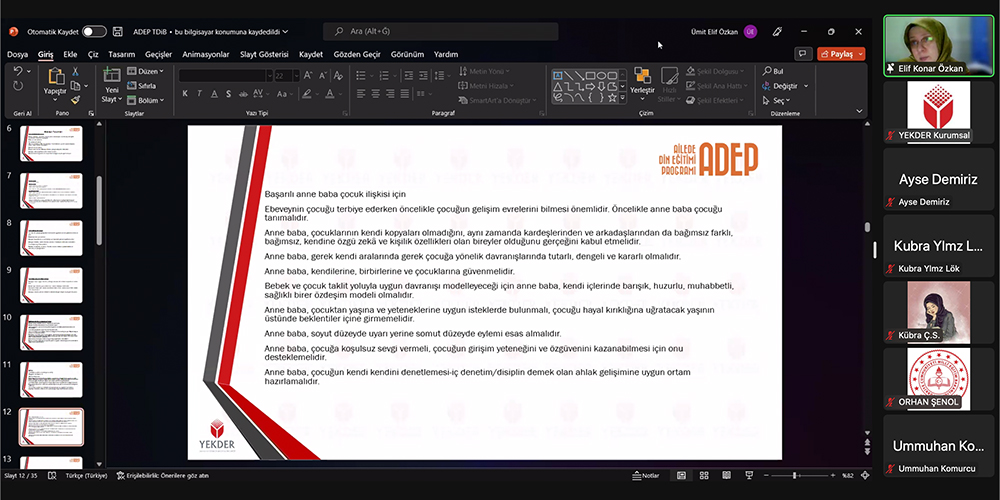Open the Slayt Gösterisi tab
Screen dimensions: 1000x500
tap(264, 54)
